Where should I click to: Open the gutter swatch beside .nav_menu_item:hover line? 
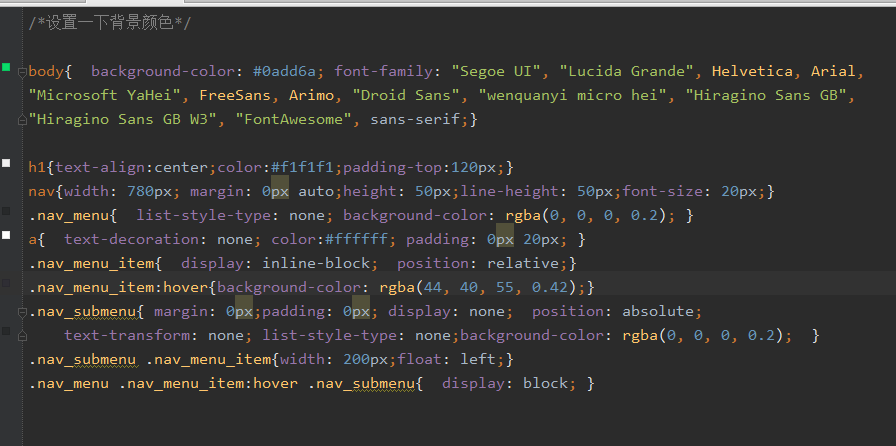point(6,283)
